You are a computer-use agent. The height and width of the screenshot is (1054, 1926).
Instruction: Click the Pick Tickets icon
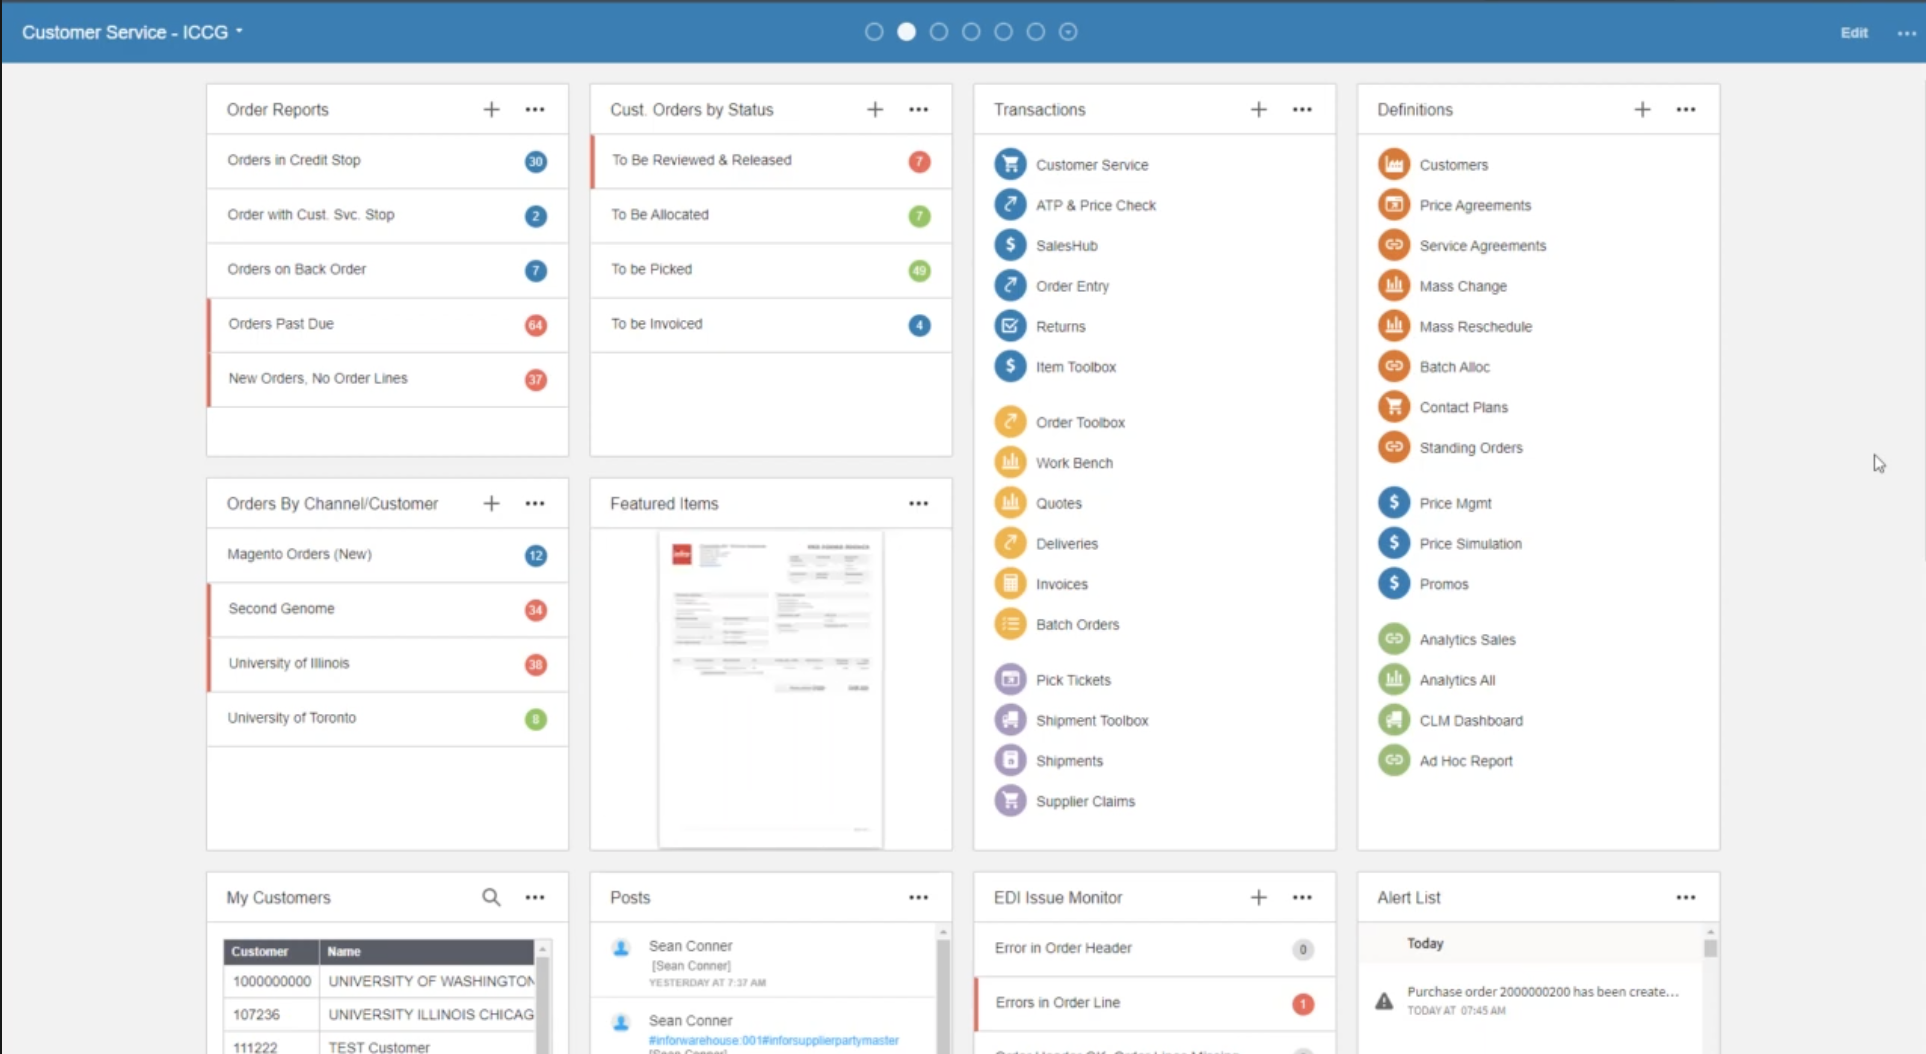point(1010,680)
